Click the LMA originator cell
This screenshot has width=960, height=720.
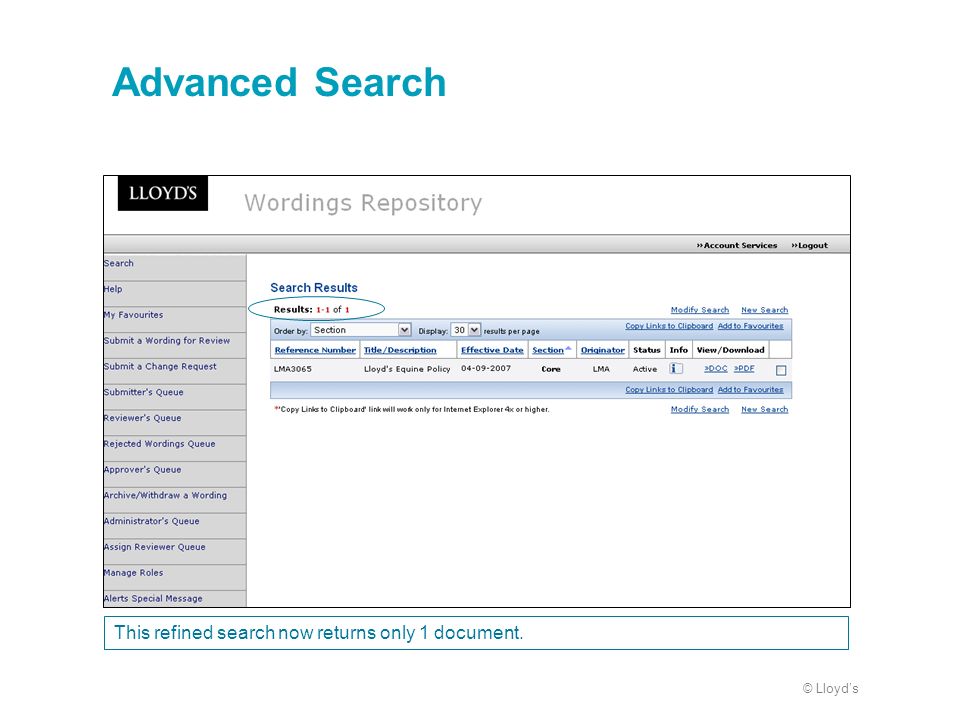(601, 369)
